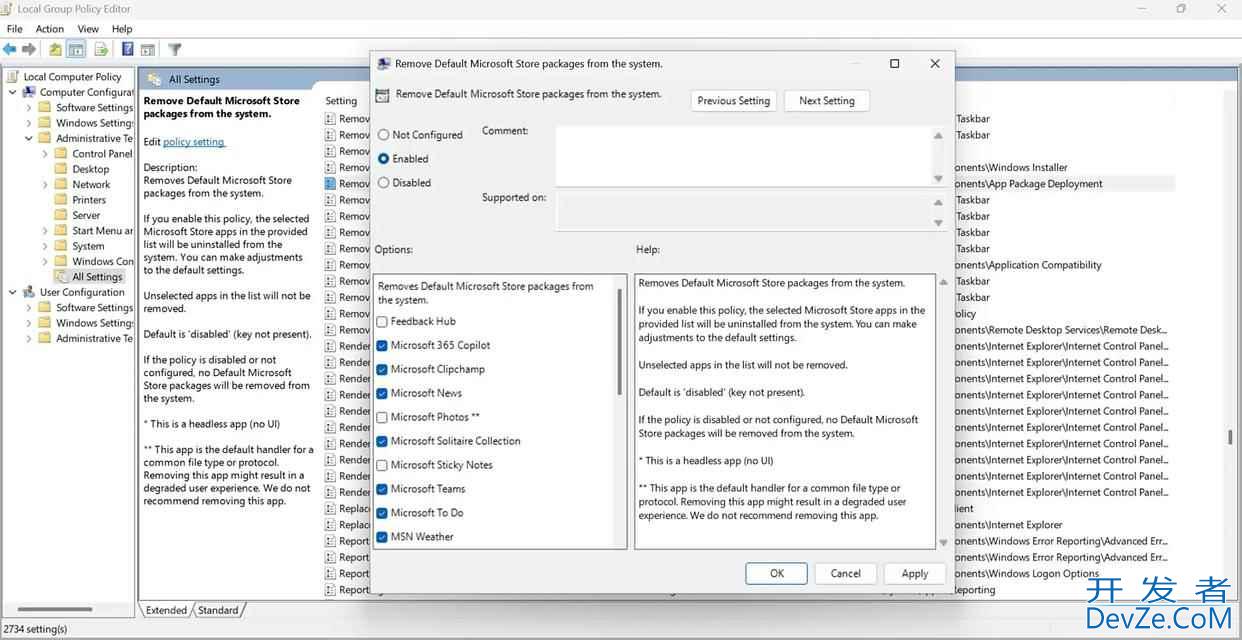Open the policy setting link
Image resolution: width=1242 pixels, height=640 pixels.
click(194, 142)
